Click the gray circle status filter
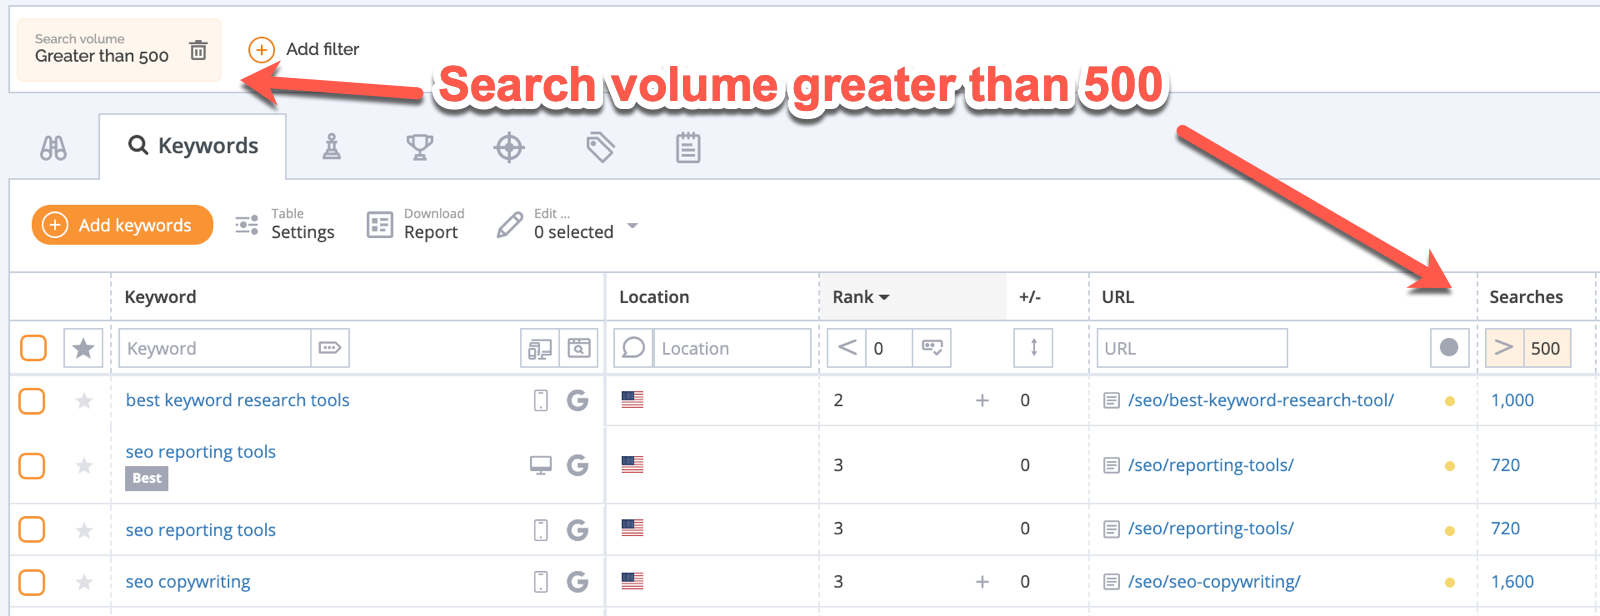 click(1449, 348)
